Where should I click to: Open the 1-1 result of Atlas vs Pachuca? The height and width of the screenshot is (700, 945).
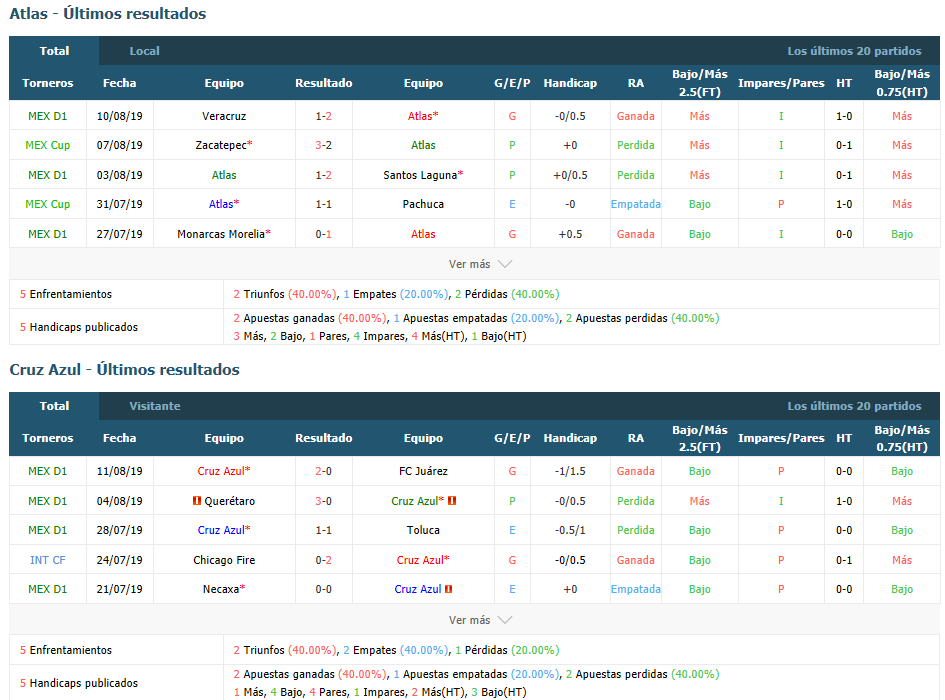pyautogui.click(x=324, y=204)
